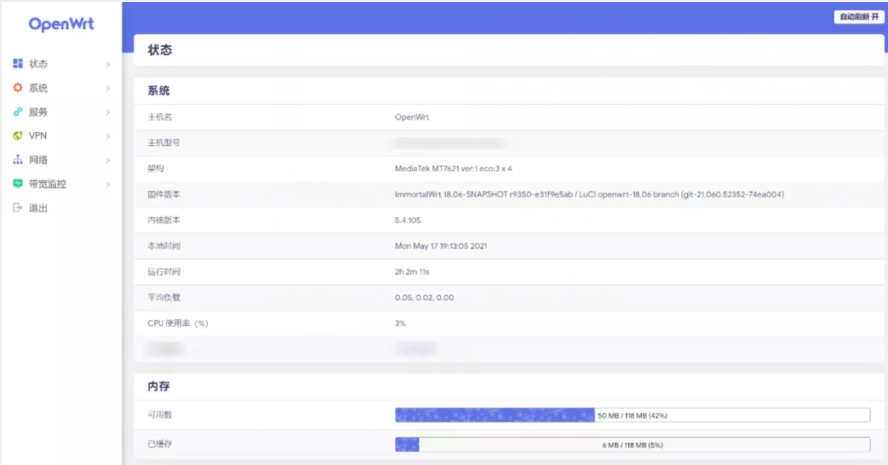Screen dimensions: 888x465
Task: Click the 状态 page title
Action: 160,50
